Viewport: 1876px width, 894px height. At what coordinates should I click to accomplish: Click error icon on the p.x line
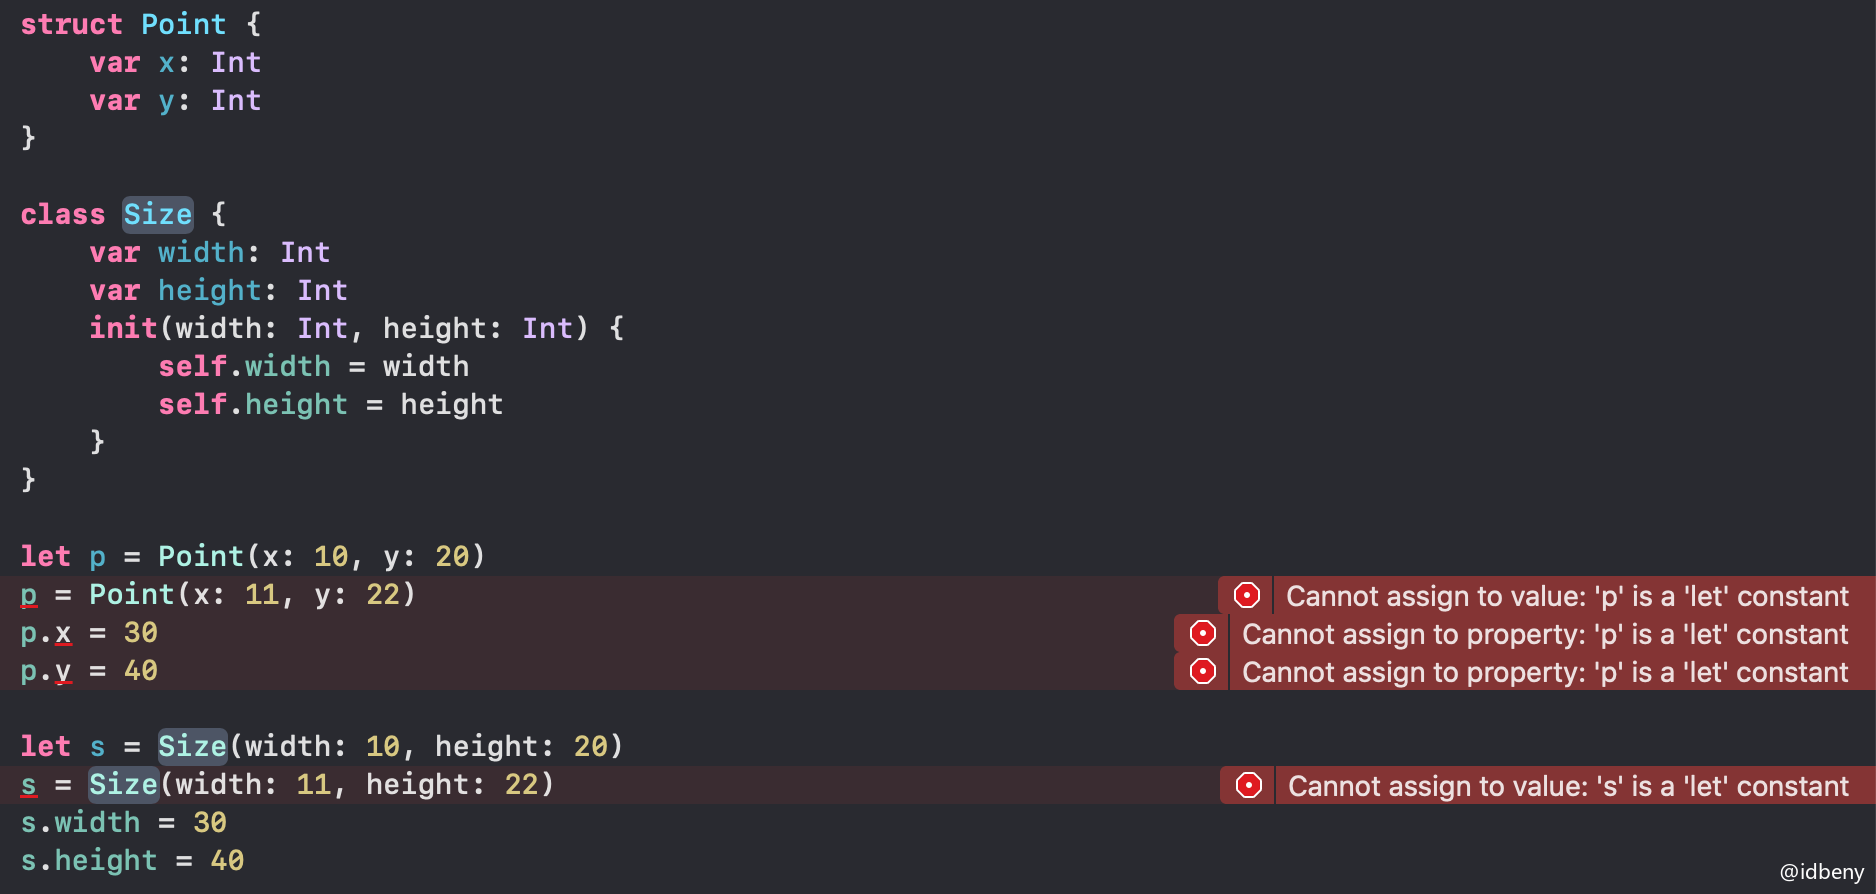click(1203, 633)
